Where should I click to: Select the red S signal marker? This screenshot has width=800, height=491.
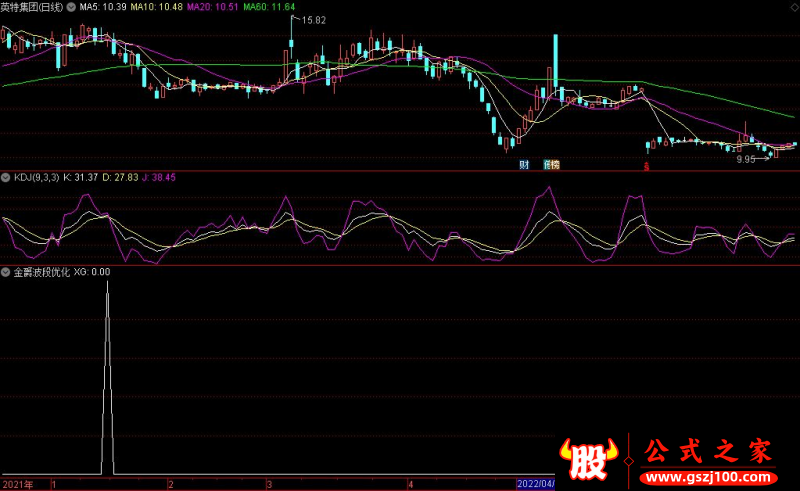coord(646,166)
